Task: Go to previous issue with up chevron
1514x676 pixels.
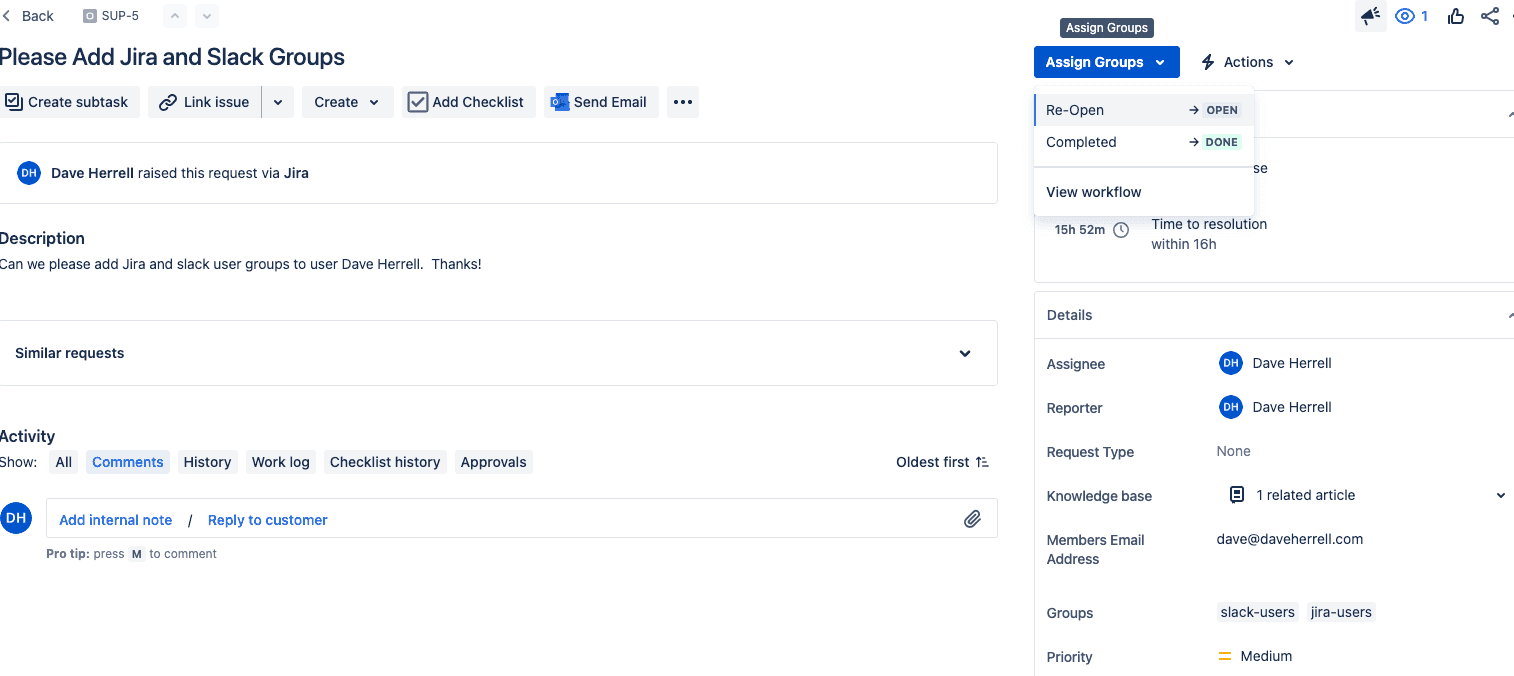Action: (x=174, y=16)
